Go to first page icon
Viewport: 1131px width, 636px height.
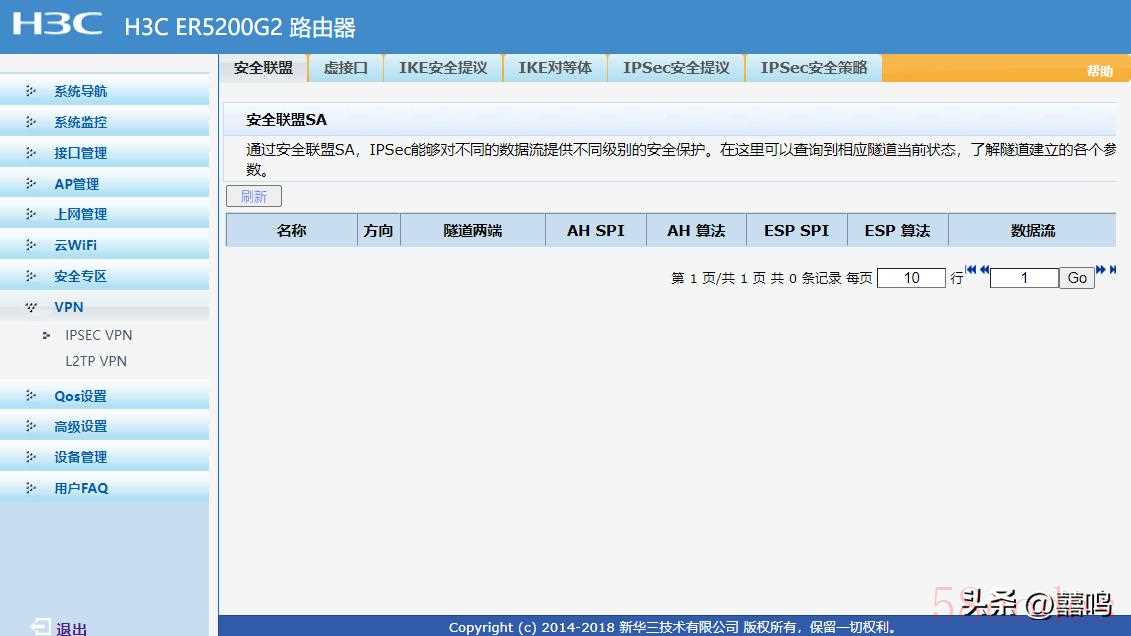[971, 270]
